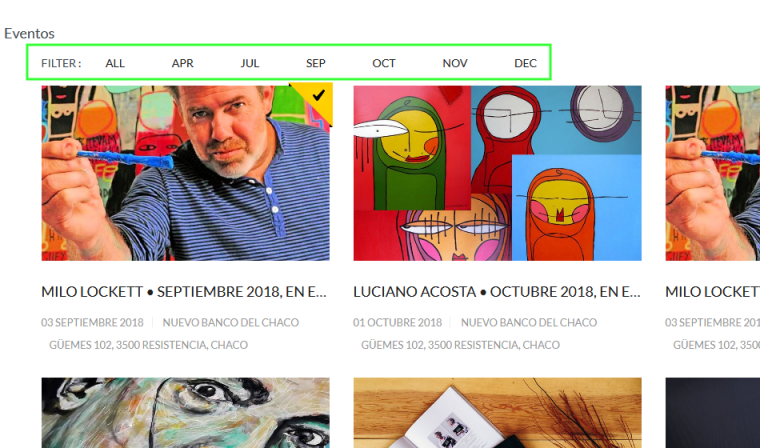Open Milo Lockett event photo

(x=186, y=173)
